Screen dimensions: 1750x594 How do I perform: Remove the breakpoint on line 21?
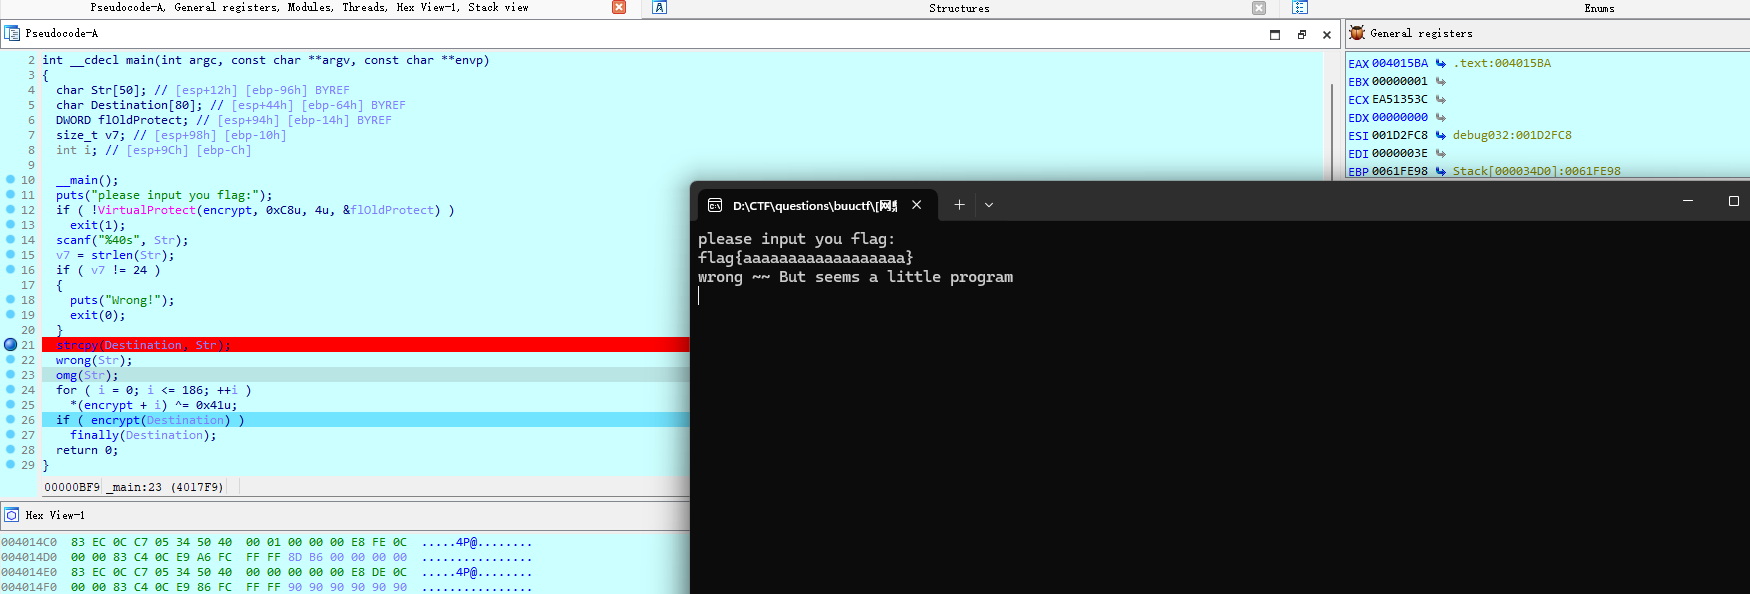pyautogui.click(x=10, y=344)
